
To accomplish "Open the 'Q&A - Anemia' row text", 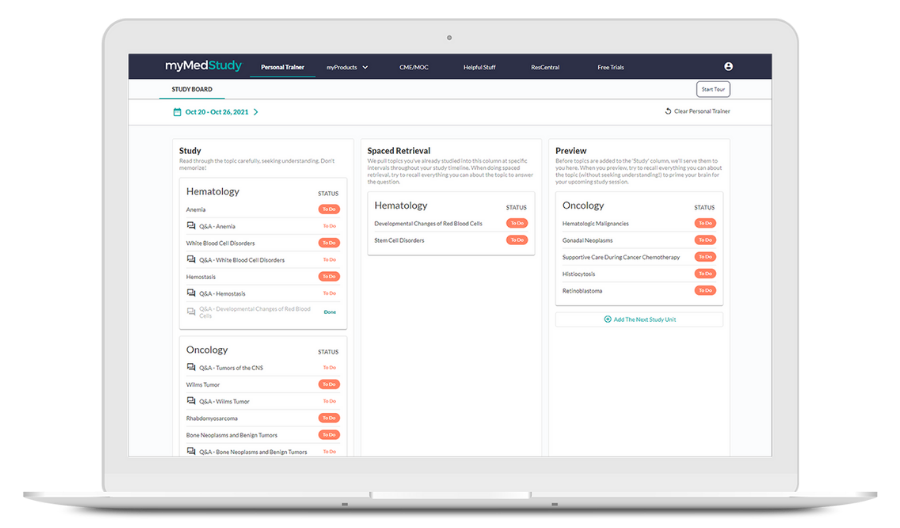I will tap(217, 226).
